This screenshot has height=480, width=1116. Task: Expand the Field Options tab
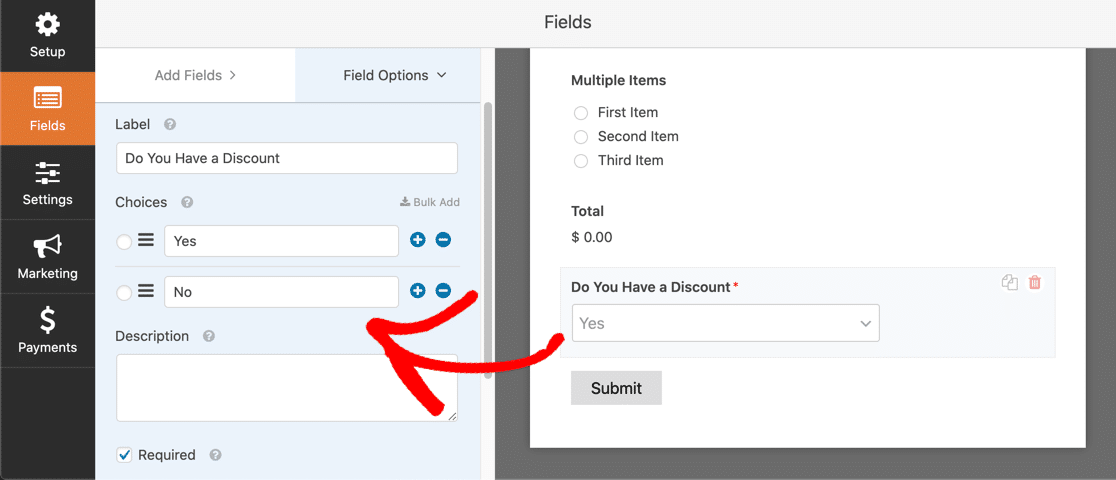pyautogui.click(x=394, y=75)
